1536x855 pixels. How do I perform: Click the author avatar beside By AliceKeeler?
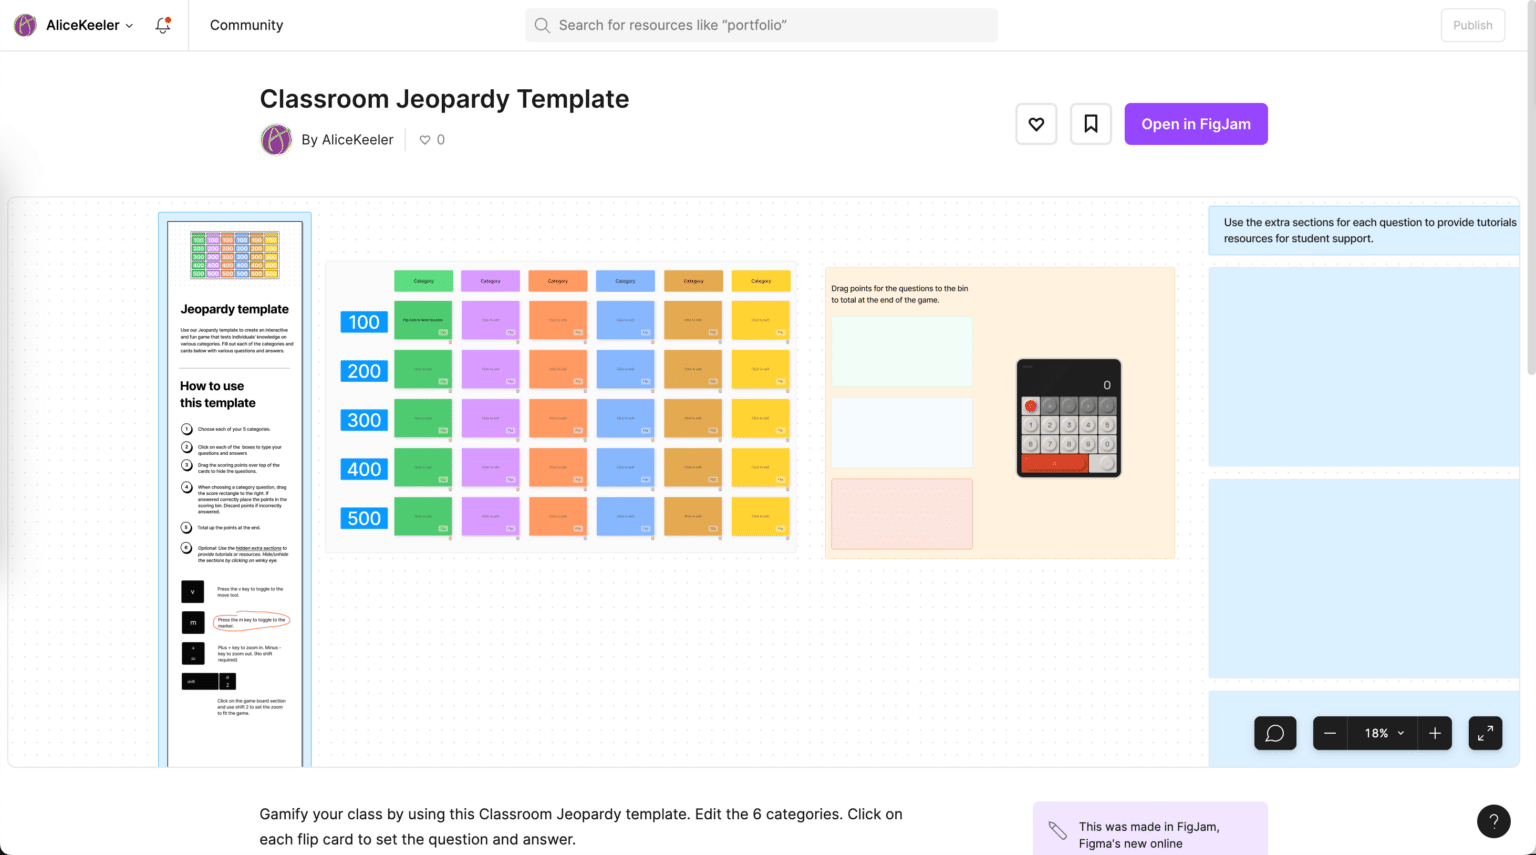coord(276,139)
